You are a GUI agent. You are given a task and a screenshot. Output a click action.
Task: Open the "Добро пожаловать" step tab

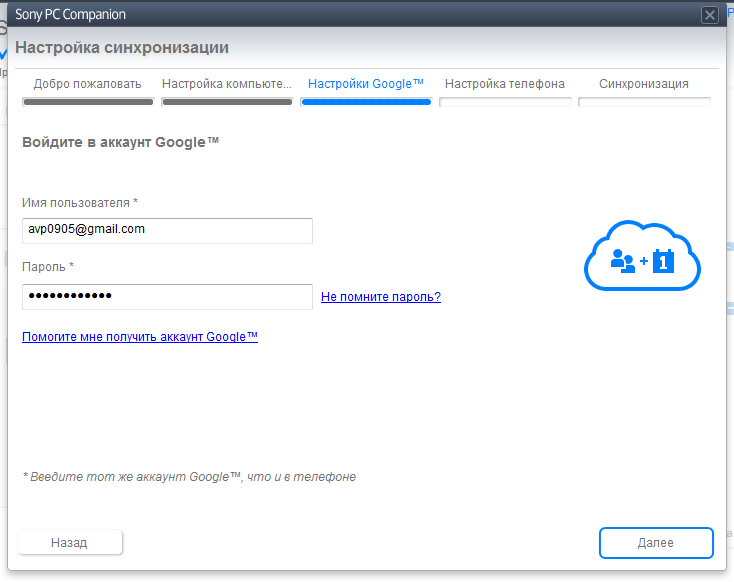88,84
